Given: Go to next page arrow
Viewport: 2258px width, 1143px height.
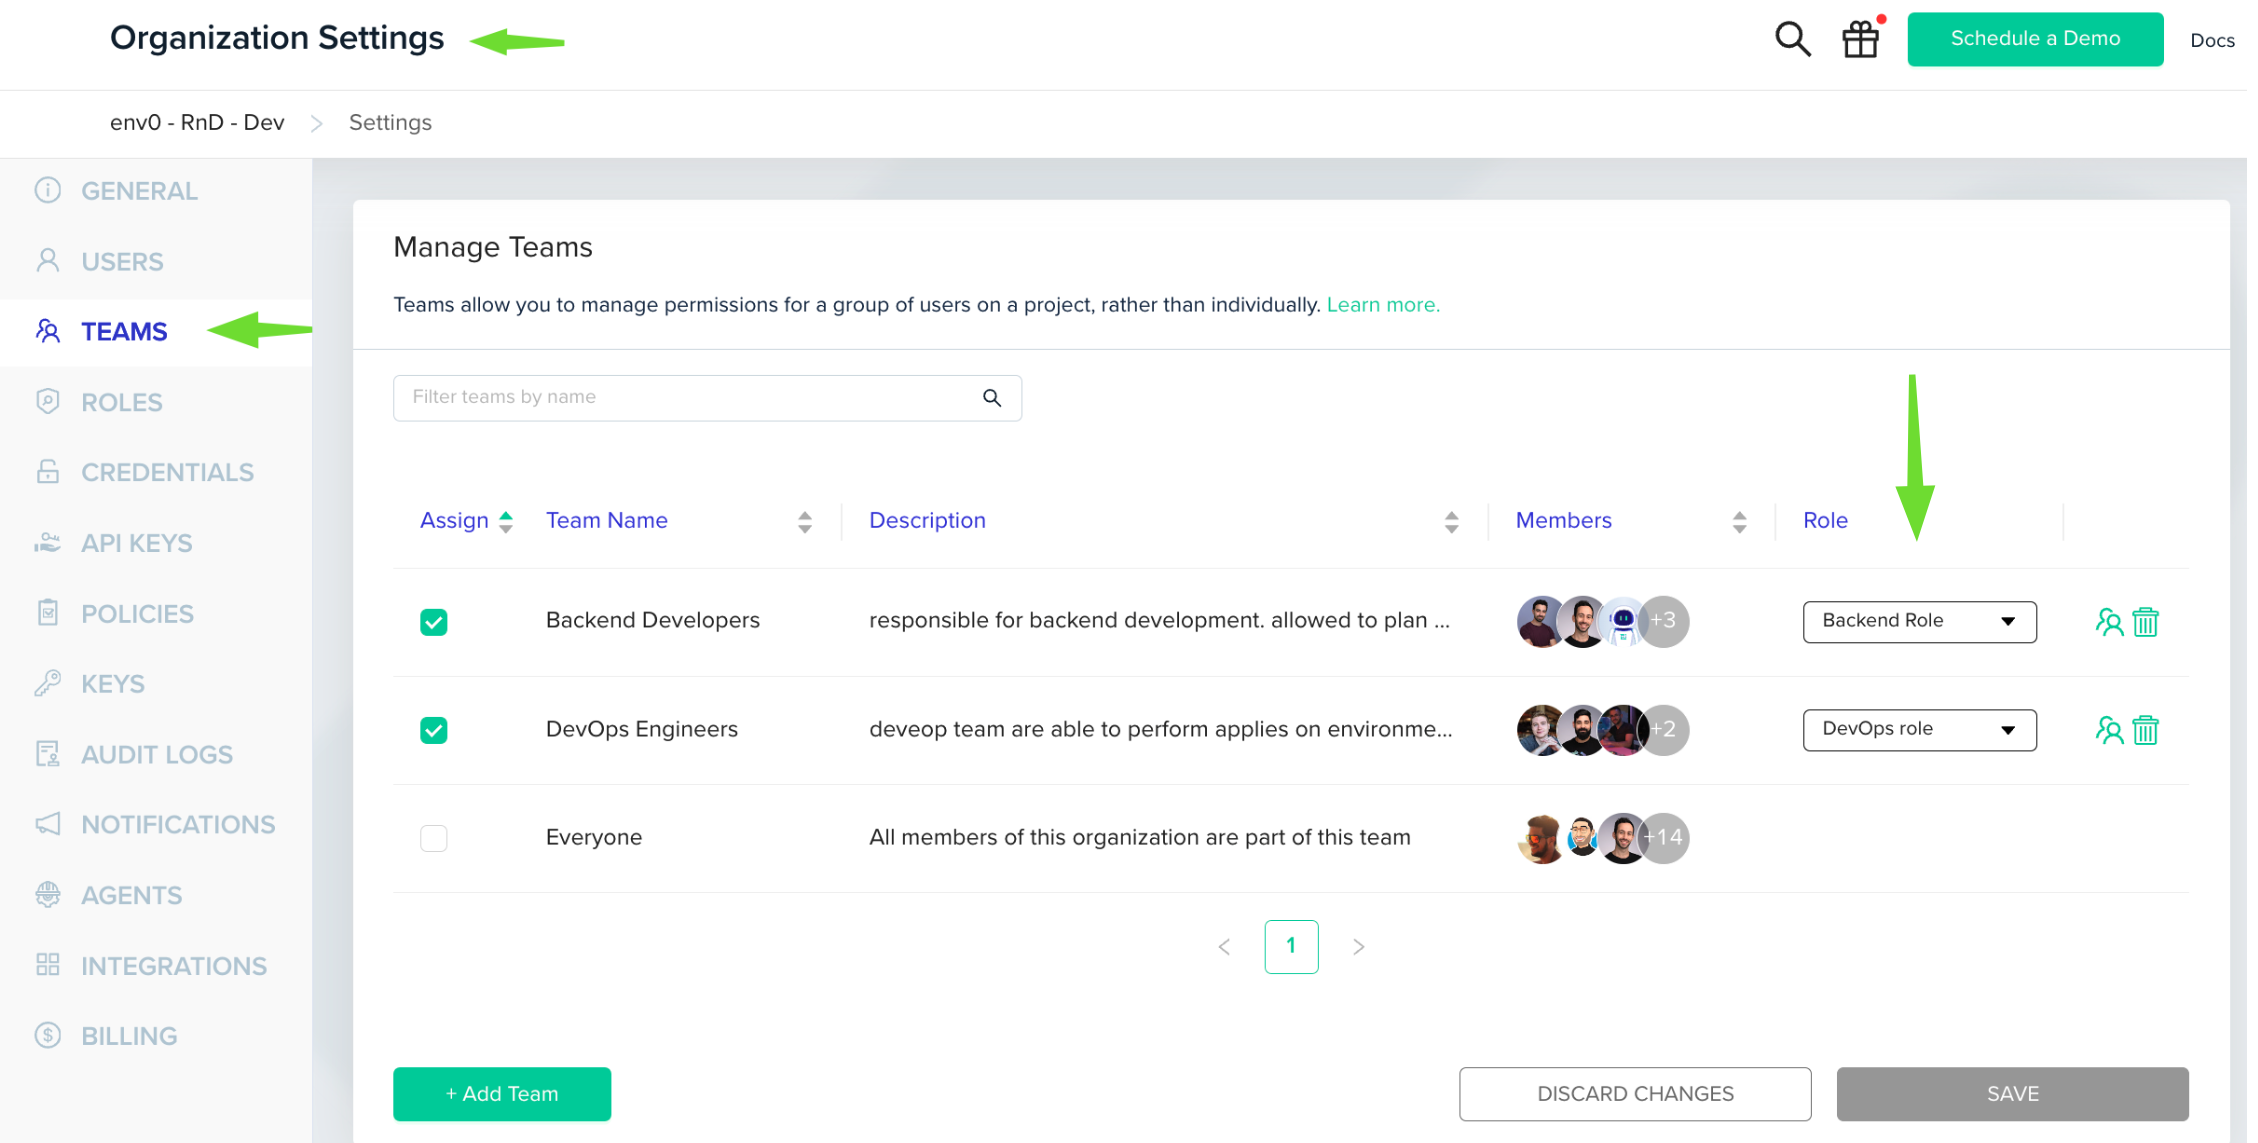Looking at the screenshot, I should pyautogui.click(x=1358, y=946).
